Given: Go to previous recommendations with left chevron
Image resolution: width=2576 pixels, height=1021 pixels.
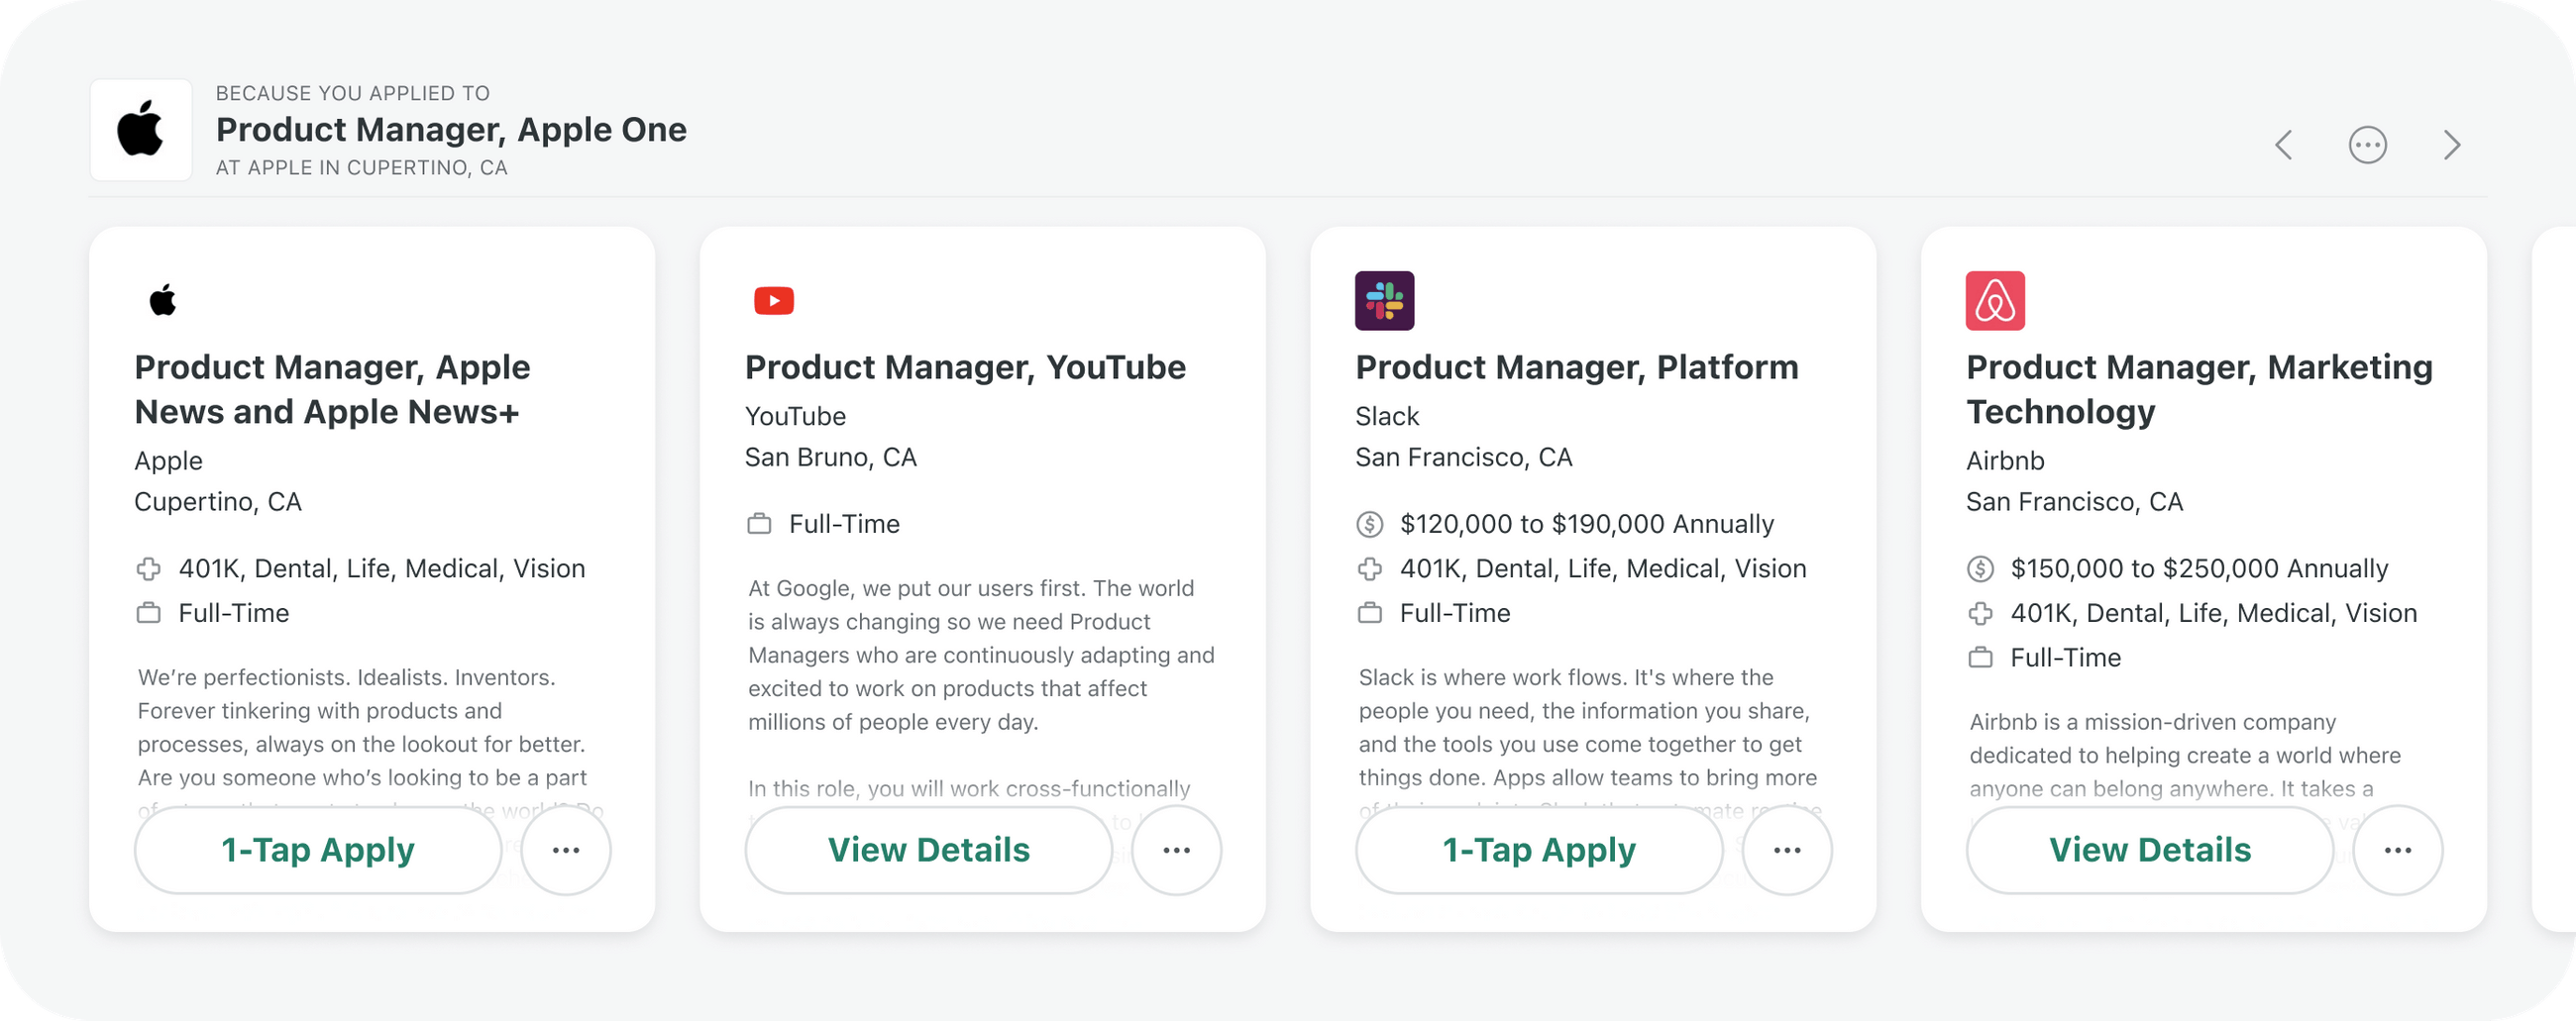Looking at the screenshot, I should tap(2283, 145).
